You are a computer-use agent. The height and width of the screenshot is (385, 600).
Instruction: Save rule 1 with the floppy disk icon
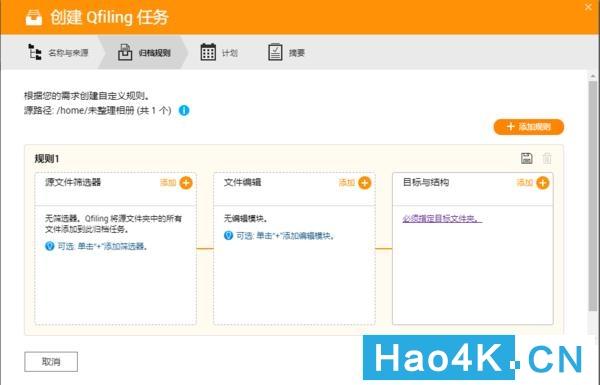pyautogui.click(x=527, y=158)
